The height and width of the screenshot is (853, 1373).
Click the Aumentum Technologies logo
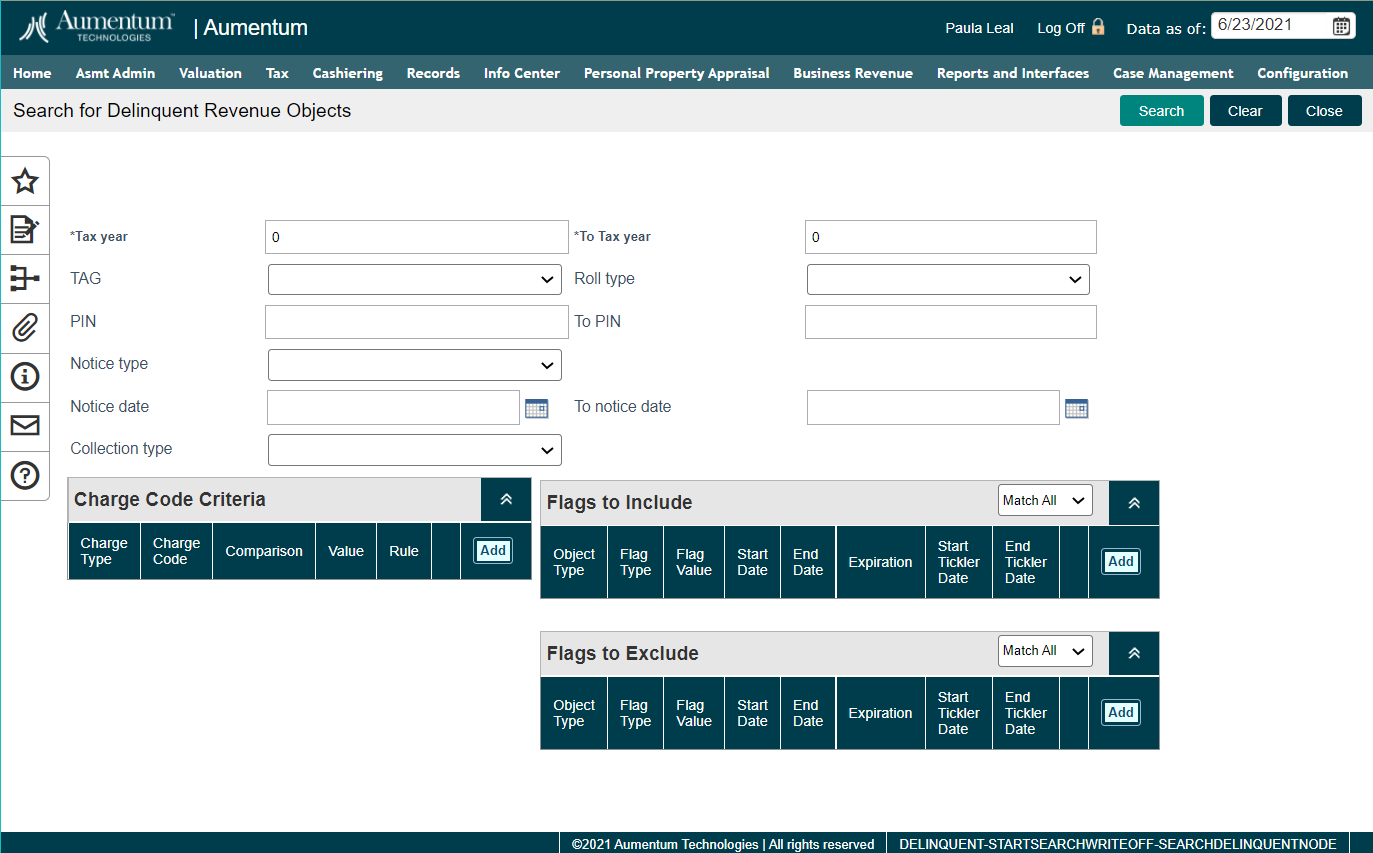coord(98,27)
